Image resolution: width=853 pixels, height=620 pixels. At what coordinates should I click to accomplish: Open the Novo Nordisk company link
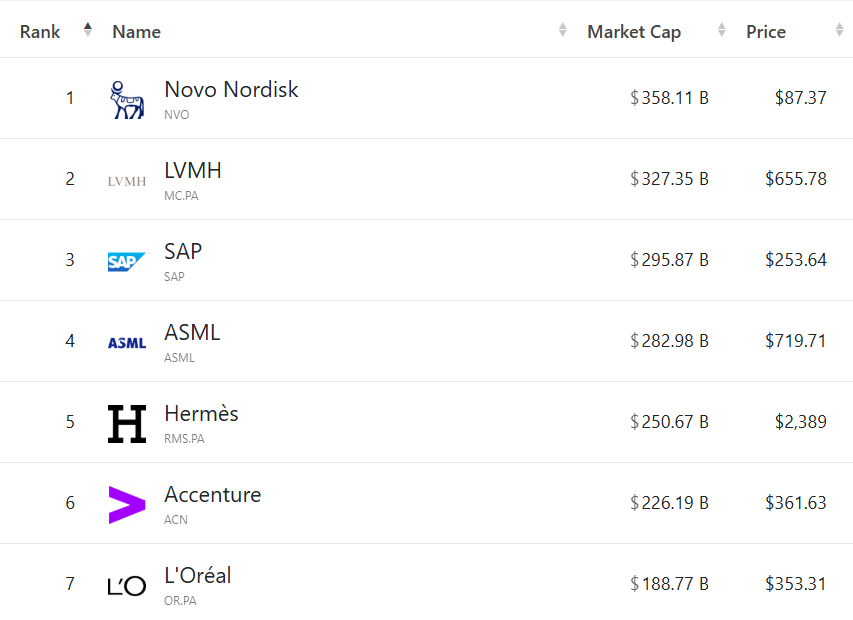pyautogui.click(x=231, y=90)
